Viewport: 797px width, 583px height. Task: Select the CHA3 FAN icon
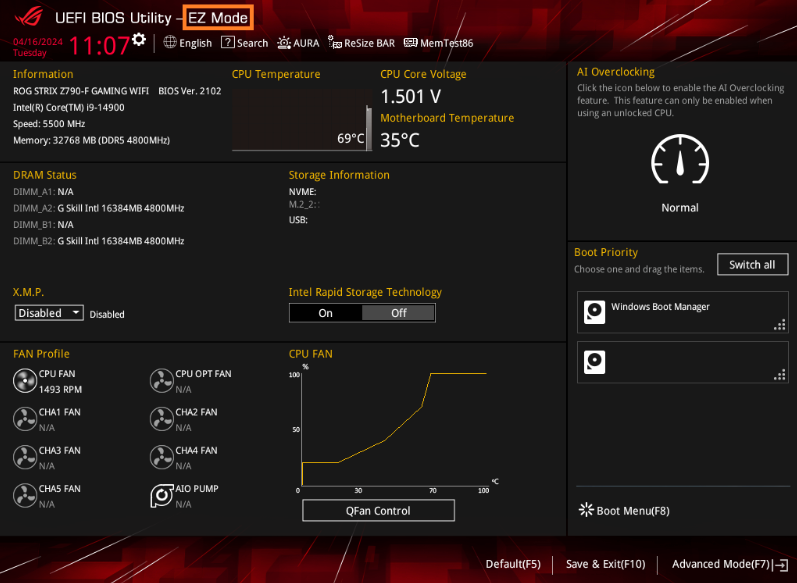[24, 457]
